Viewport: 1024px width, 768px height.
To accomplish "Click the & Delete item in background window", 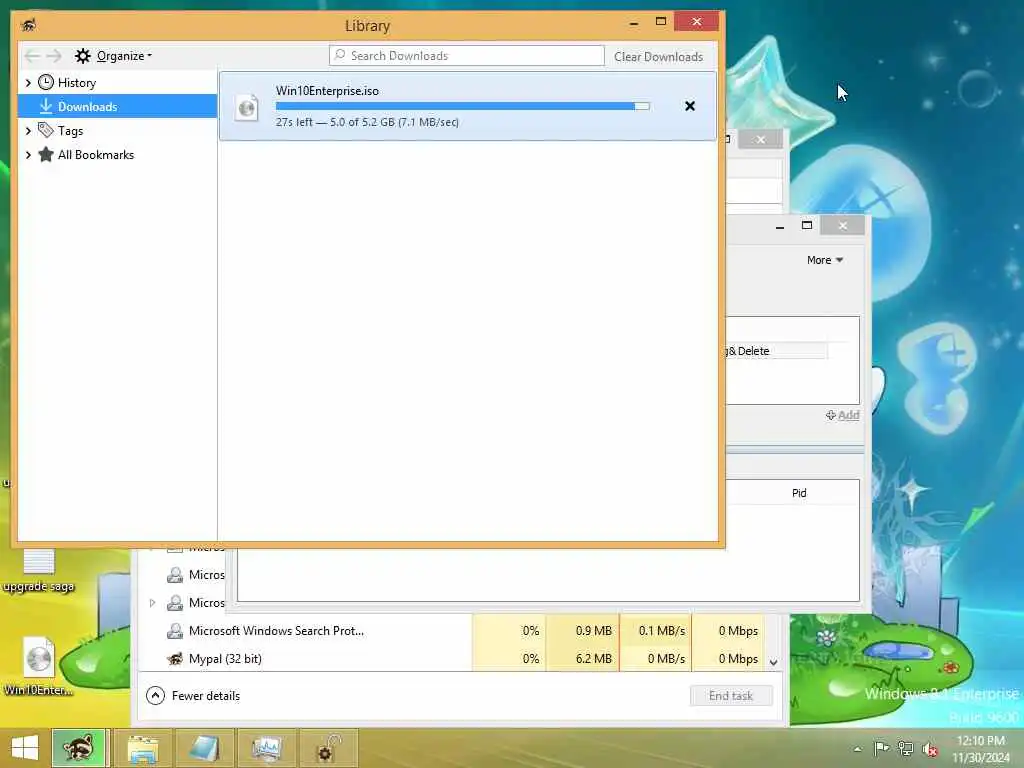I will 748,351.
